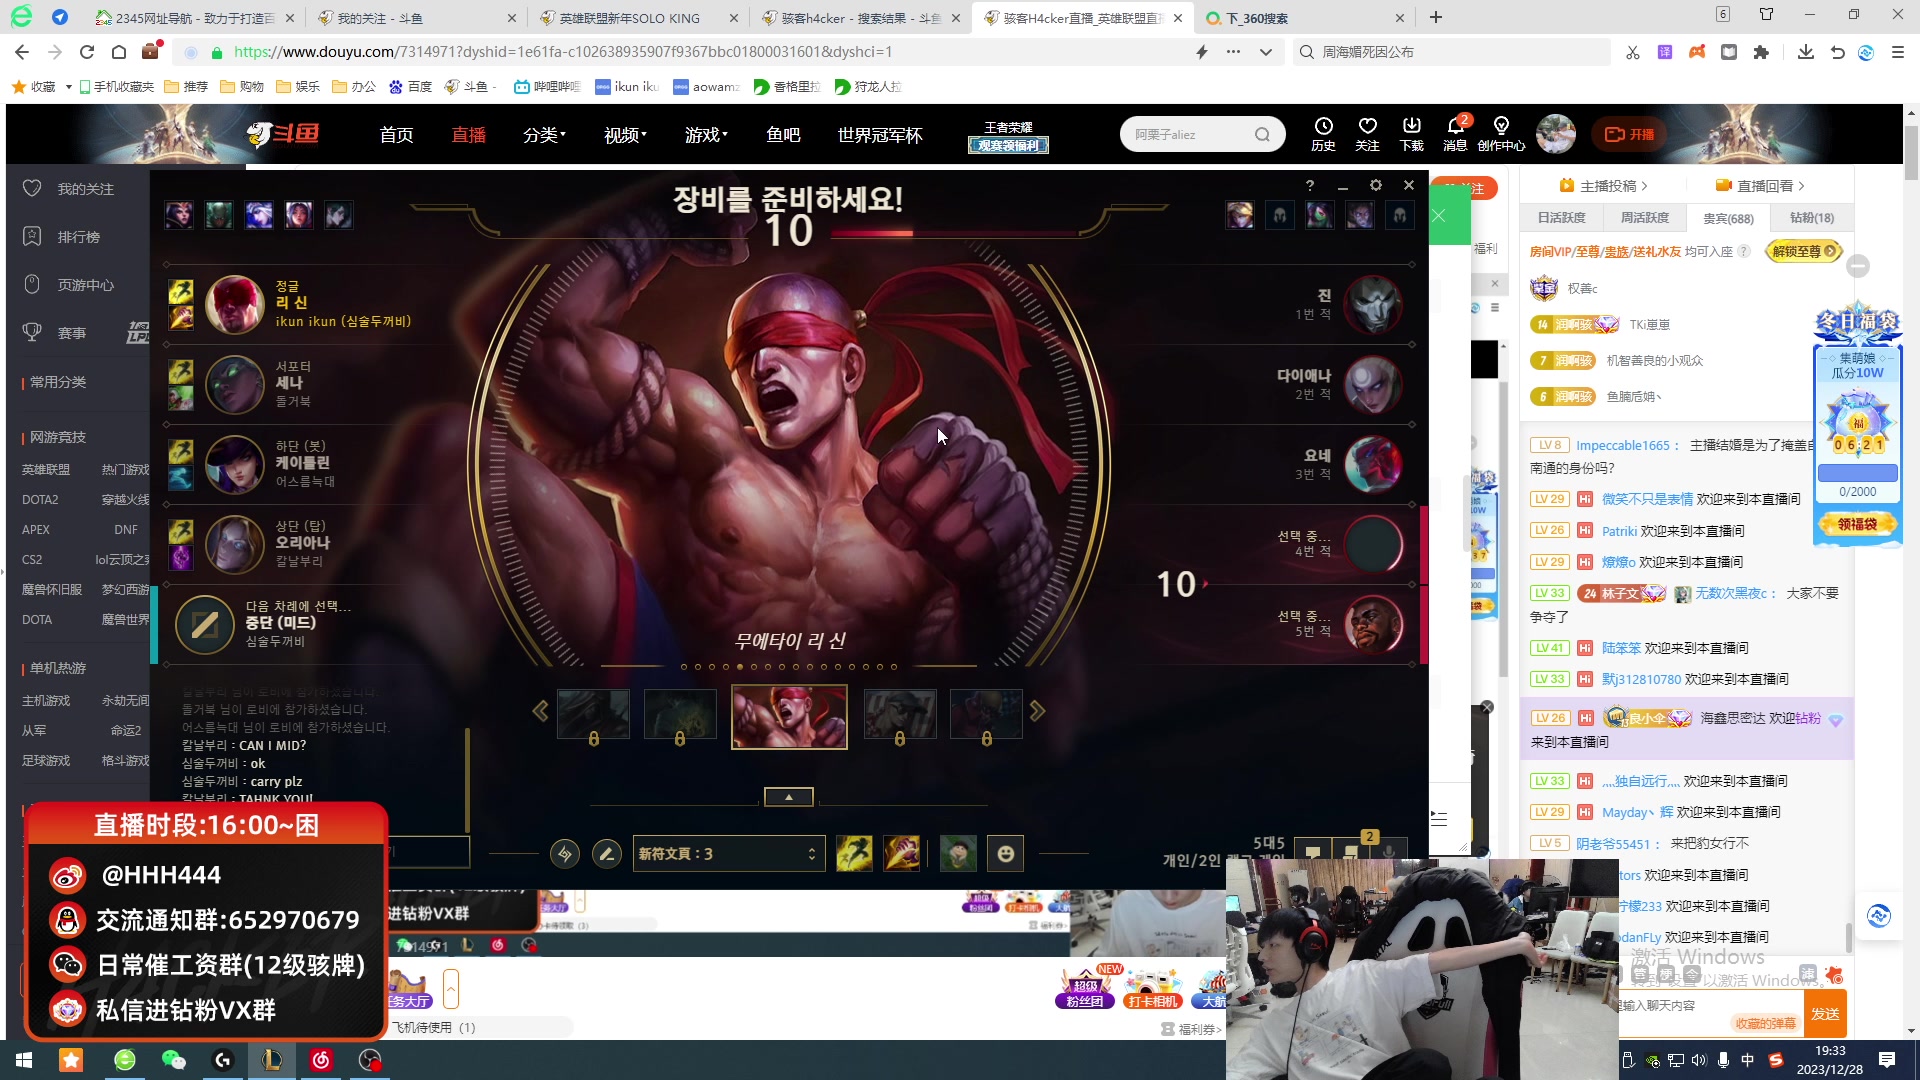Click 解锁至尊 button
This screenshot has height=1080, width=1920.
click(x=1803, y=252)
